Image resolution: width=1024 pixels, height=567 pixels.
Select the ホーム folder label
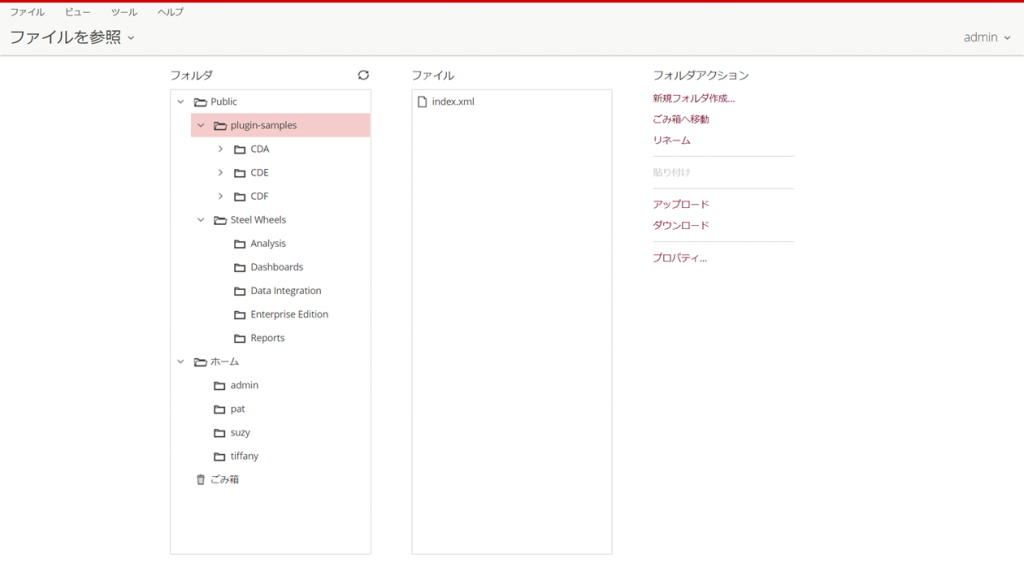pos(224,362)
